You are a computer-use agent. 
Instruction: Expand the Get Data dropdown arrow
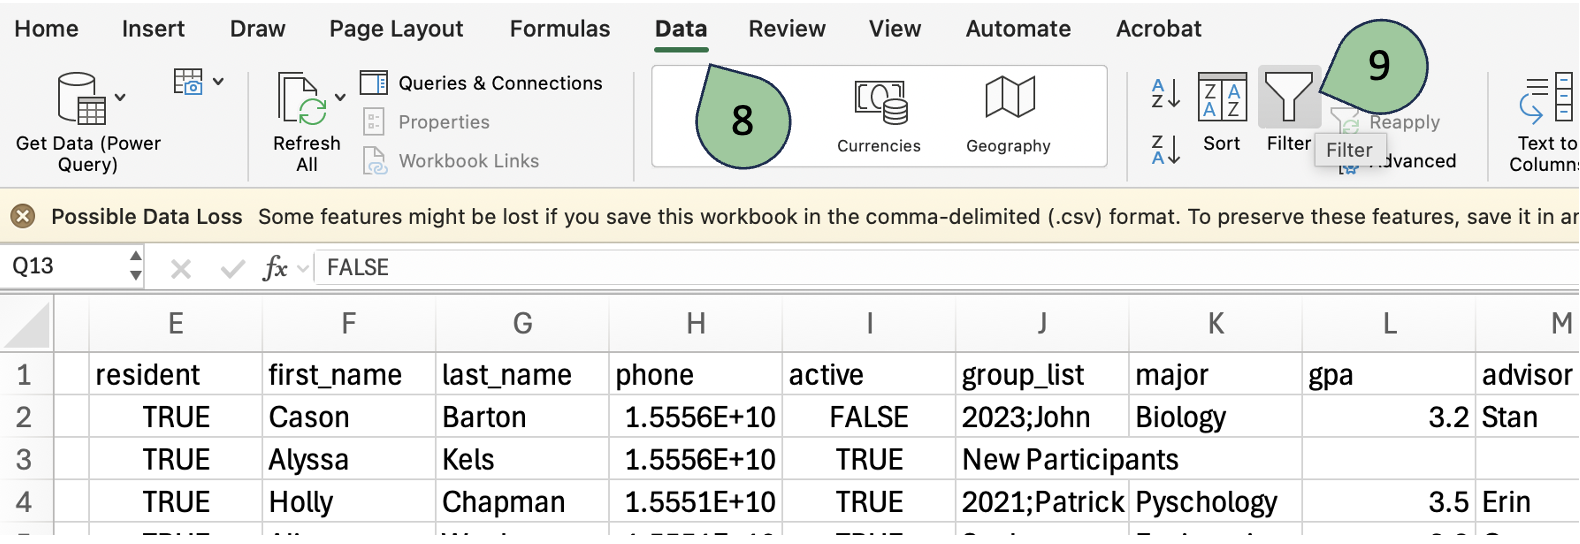click(121, 98)
